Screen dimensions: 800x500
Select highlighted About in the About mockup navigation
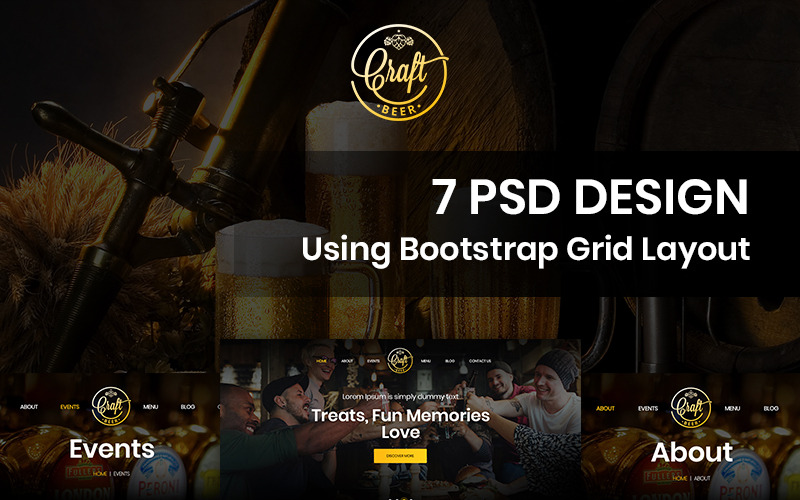point(605,408)
